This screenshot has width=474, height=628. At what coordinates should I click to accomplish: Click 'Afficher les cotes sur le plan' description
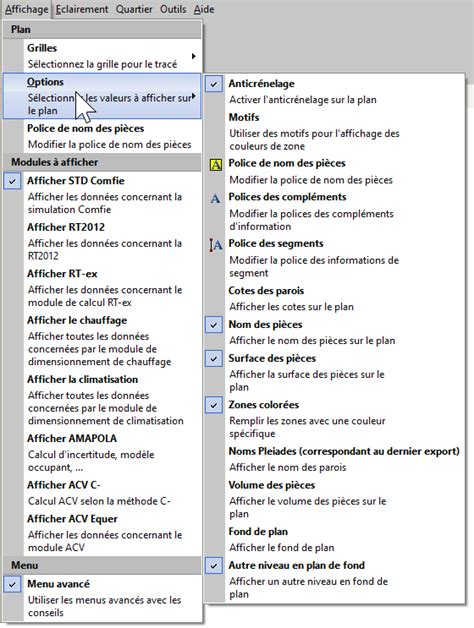[x=291, y=307]
